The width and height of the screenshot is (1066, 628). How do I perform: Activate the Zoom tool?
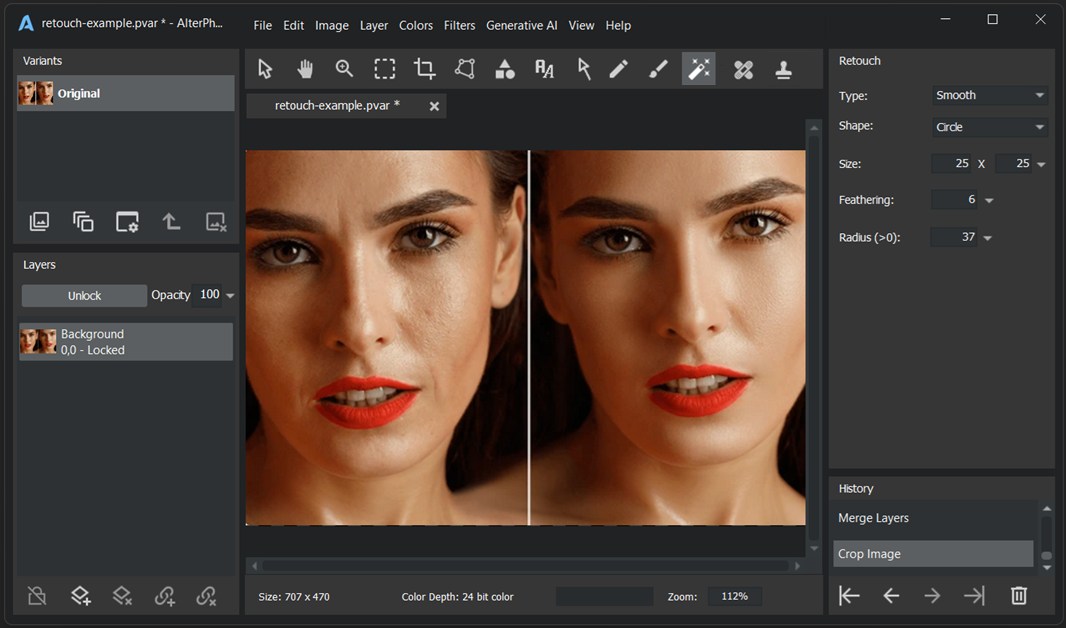click(344, 68)
